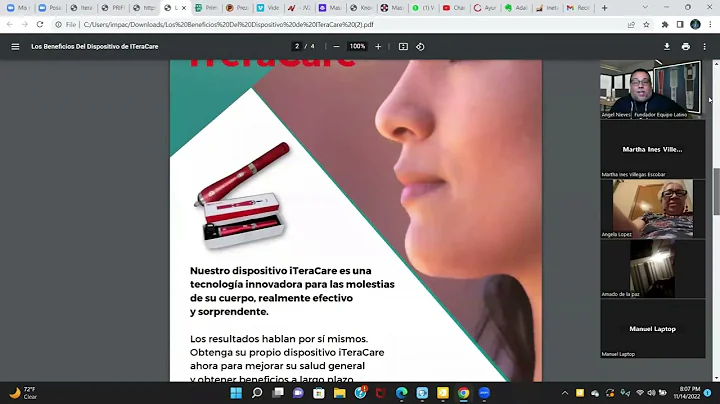Zoom in using the plus button
This screenshot has height=404, width=720.
coord(378,46)
